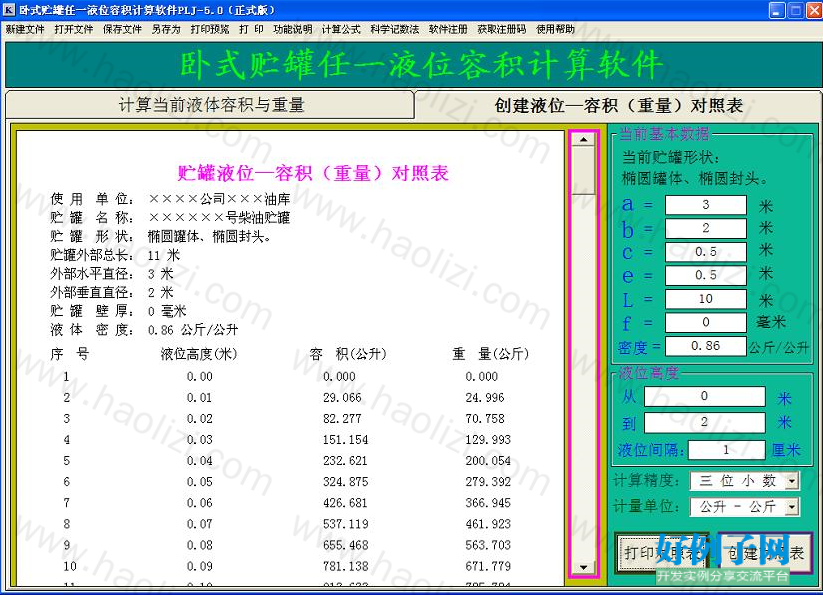823x595 pixels.
Task: Click the c value input field
Action: click(705, 252)
